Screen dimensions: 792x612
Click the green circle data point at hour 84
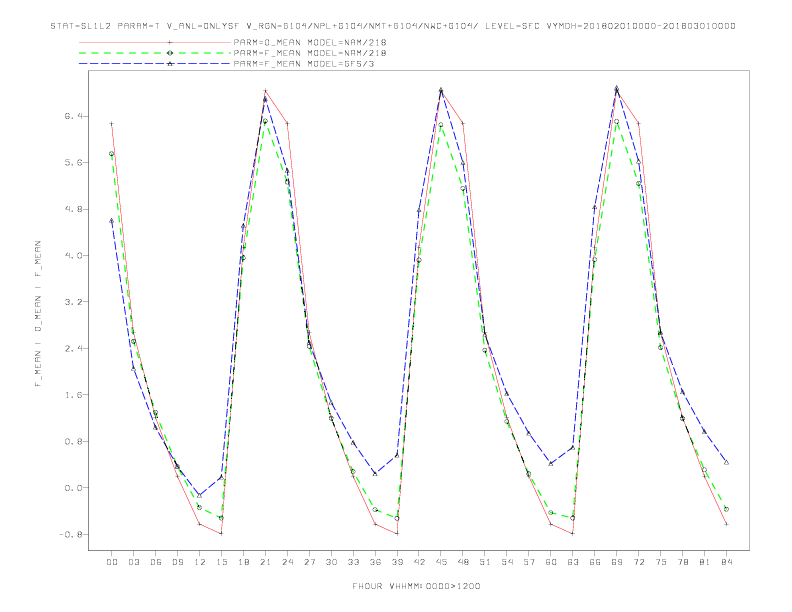(x=726, y=509)
